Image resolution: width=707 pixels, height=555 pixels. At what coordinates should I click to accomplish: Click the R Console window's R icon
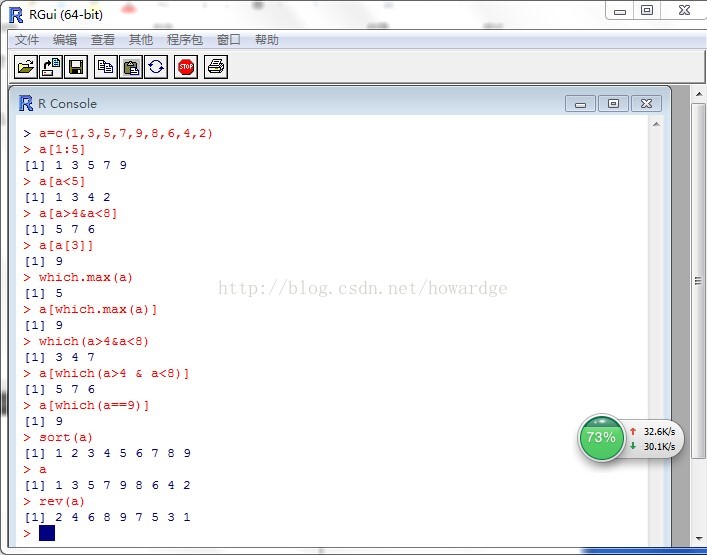(x=26, y=103)
